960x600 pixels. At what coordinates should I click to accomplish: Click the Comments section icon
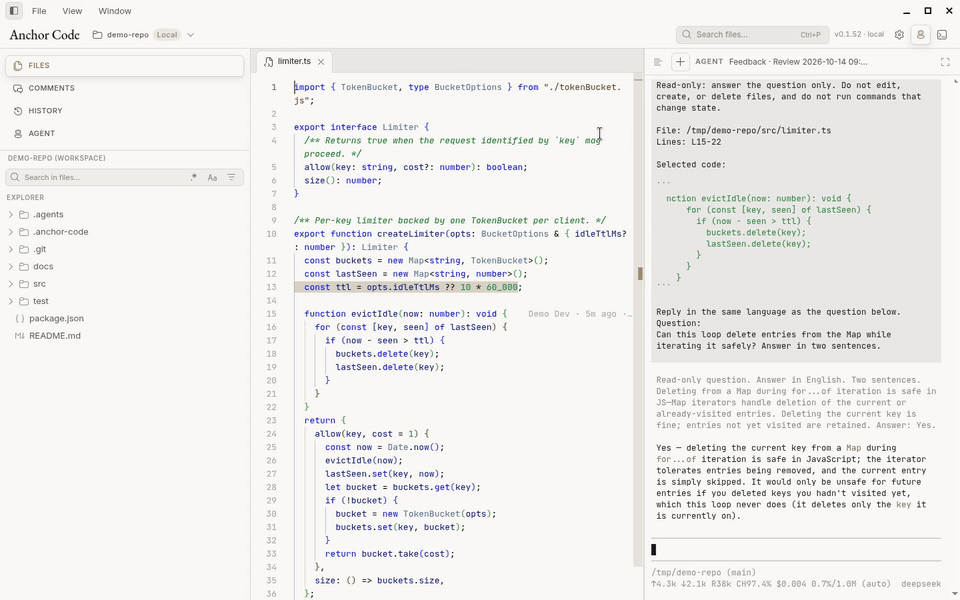(x=18, y=88)
